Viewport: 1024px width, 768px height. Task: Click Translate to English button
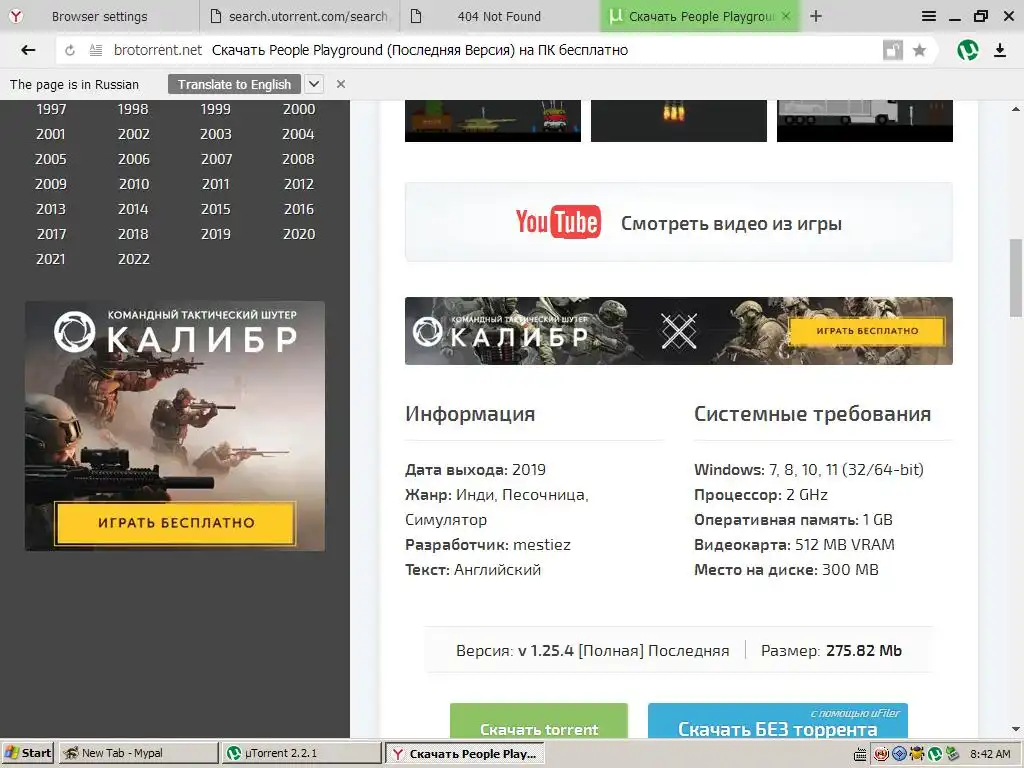(x=234, y=84)
